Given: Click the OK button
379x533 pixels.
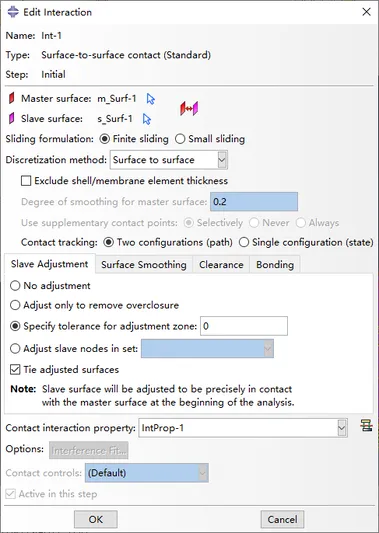Looking at the screenshot, I should (x=96, y=519).
